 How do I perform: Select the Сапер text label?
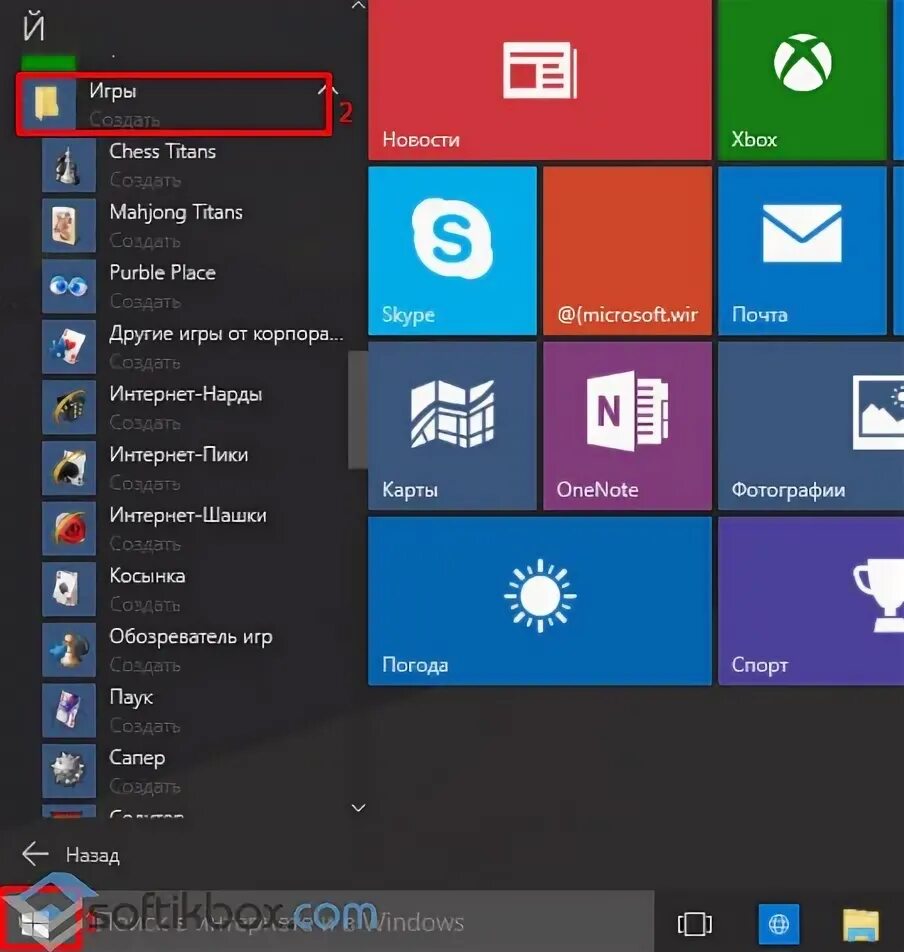(x=137, y=758)
